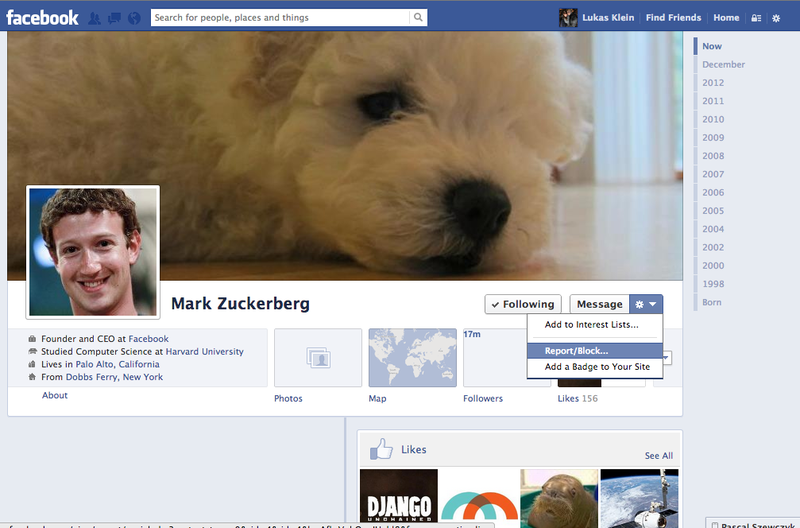The image size is (800, 528).
Task: Open the Facebook employer link
Action: [x=148, y=339]
